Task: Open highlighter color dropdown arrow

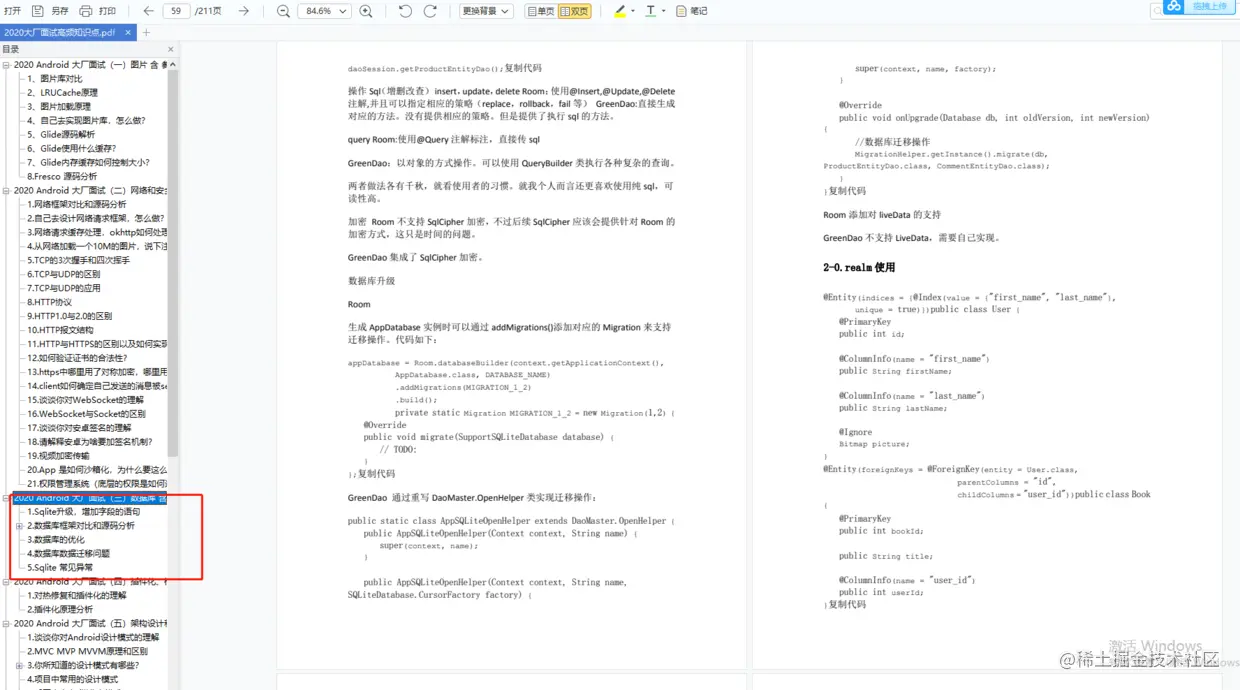Action: [633, 12]
